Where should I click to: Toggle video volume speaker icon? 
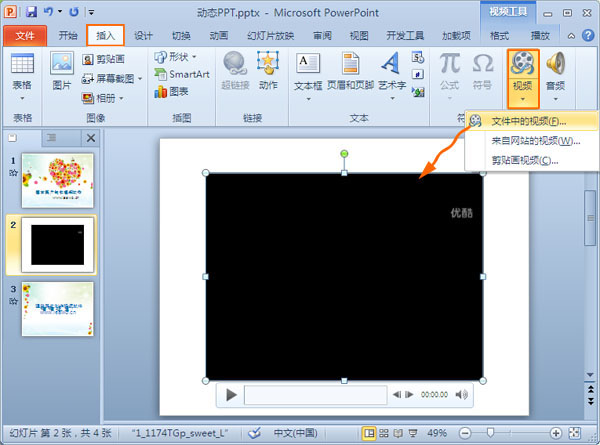tap(461, 394)
